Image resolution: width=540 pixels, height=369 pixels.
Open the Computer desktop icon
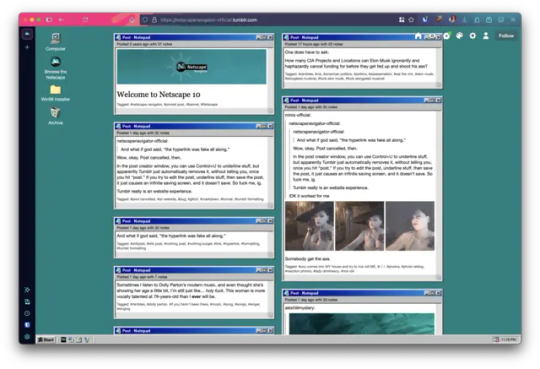[x=55, y=42]
